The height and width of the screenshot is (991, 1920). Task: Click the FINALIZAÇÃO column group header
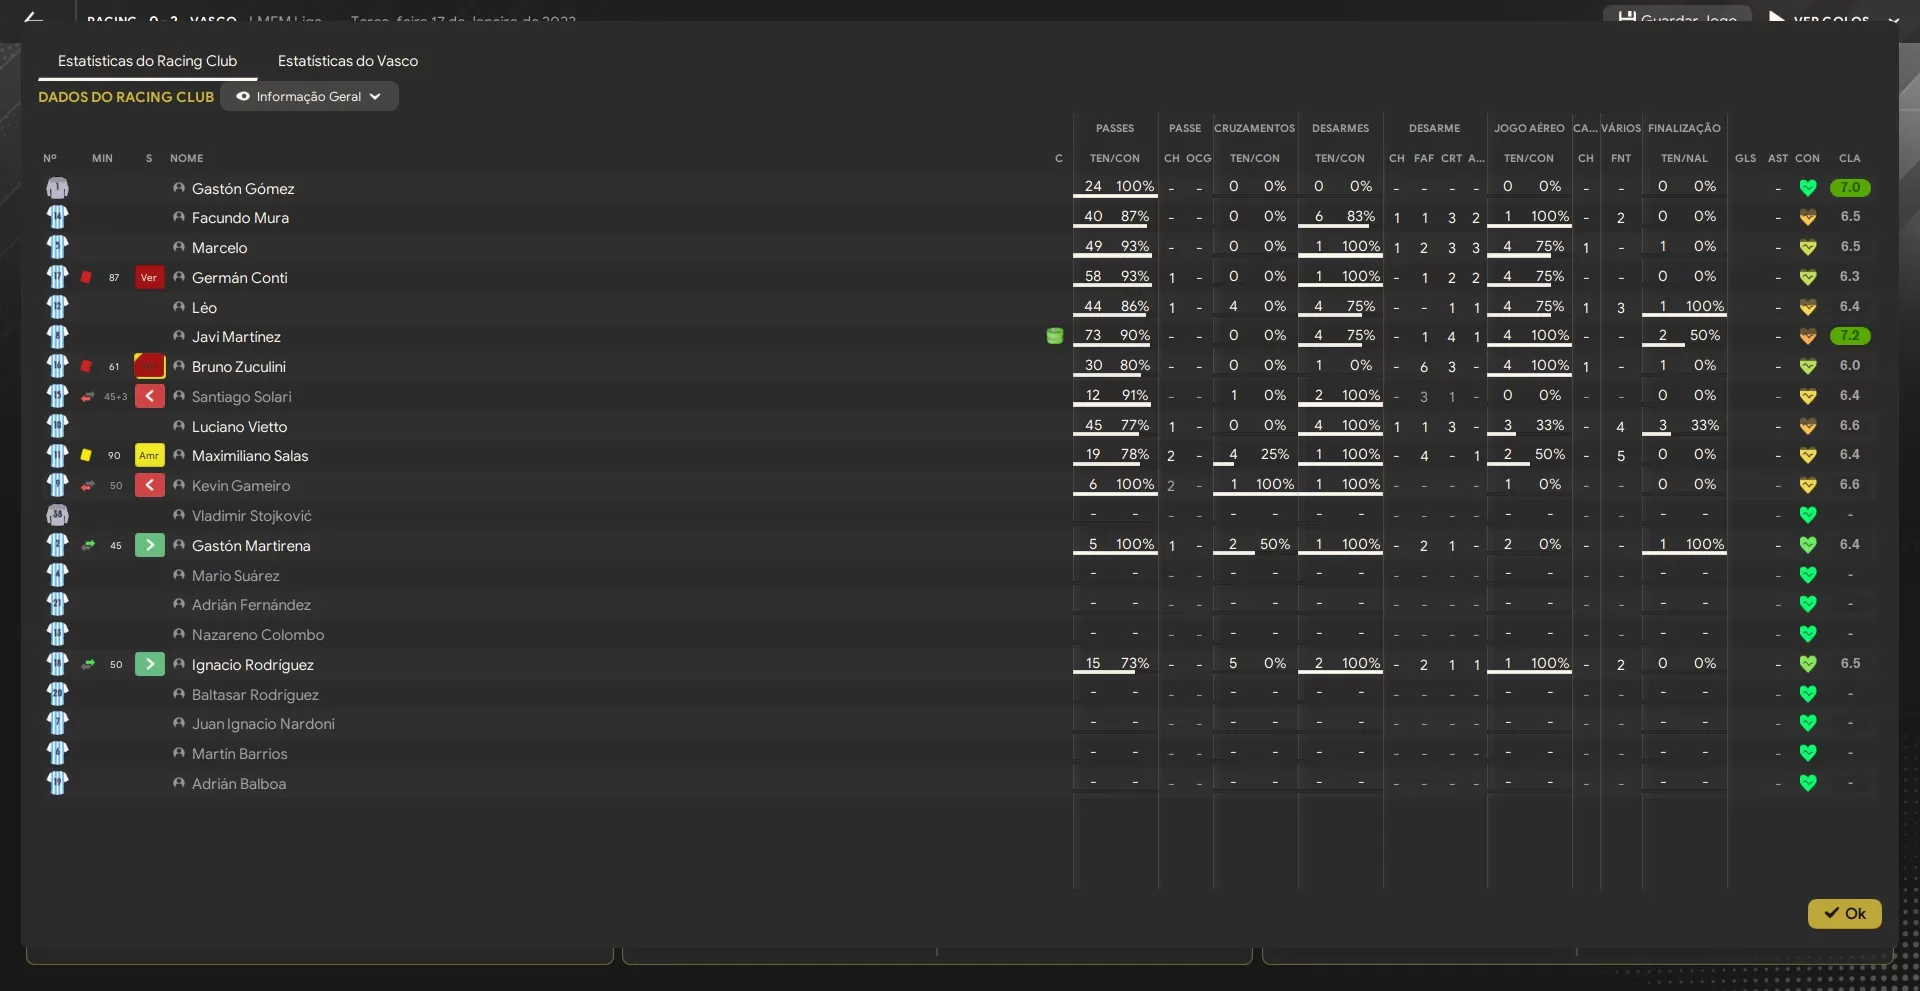pos(1684,128)
